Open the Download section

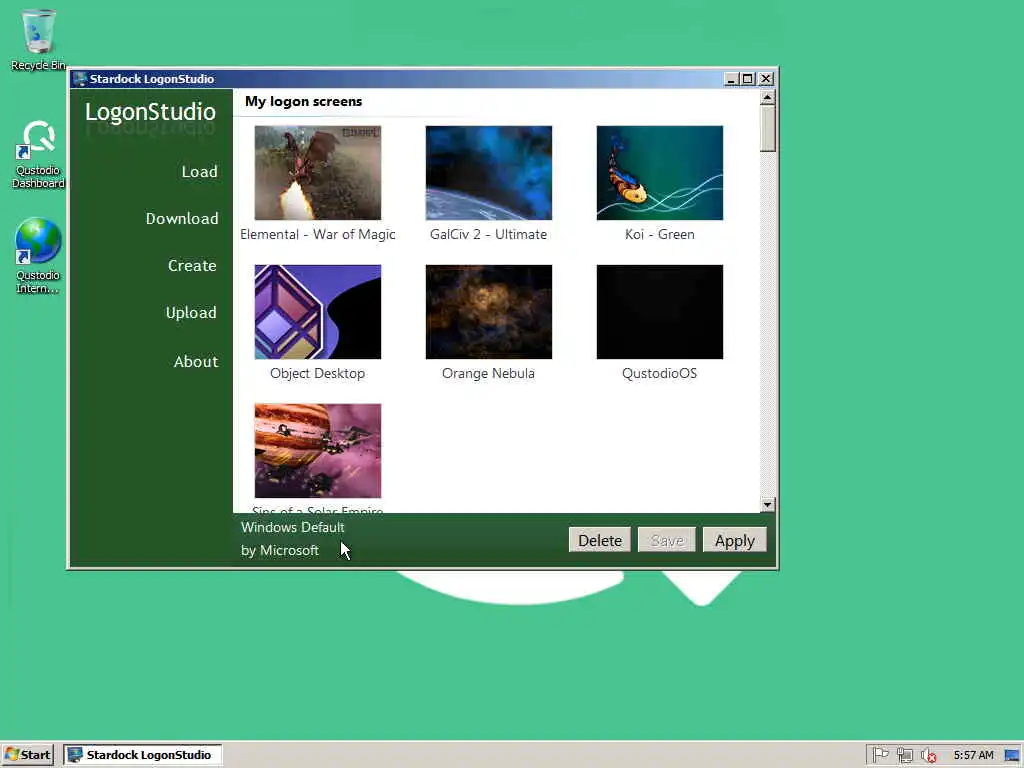pos(182,219)
